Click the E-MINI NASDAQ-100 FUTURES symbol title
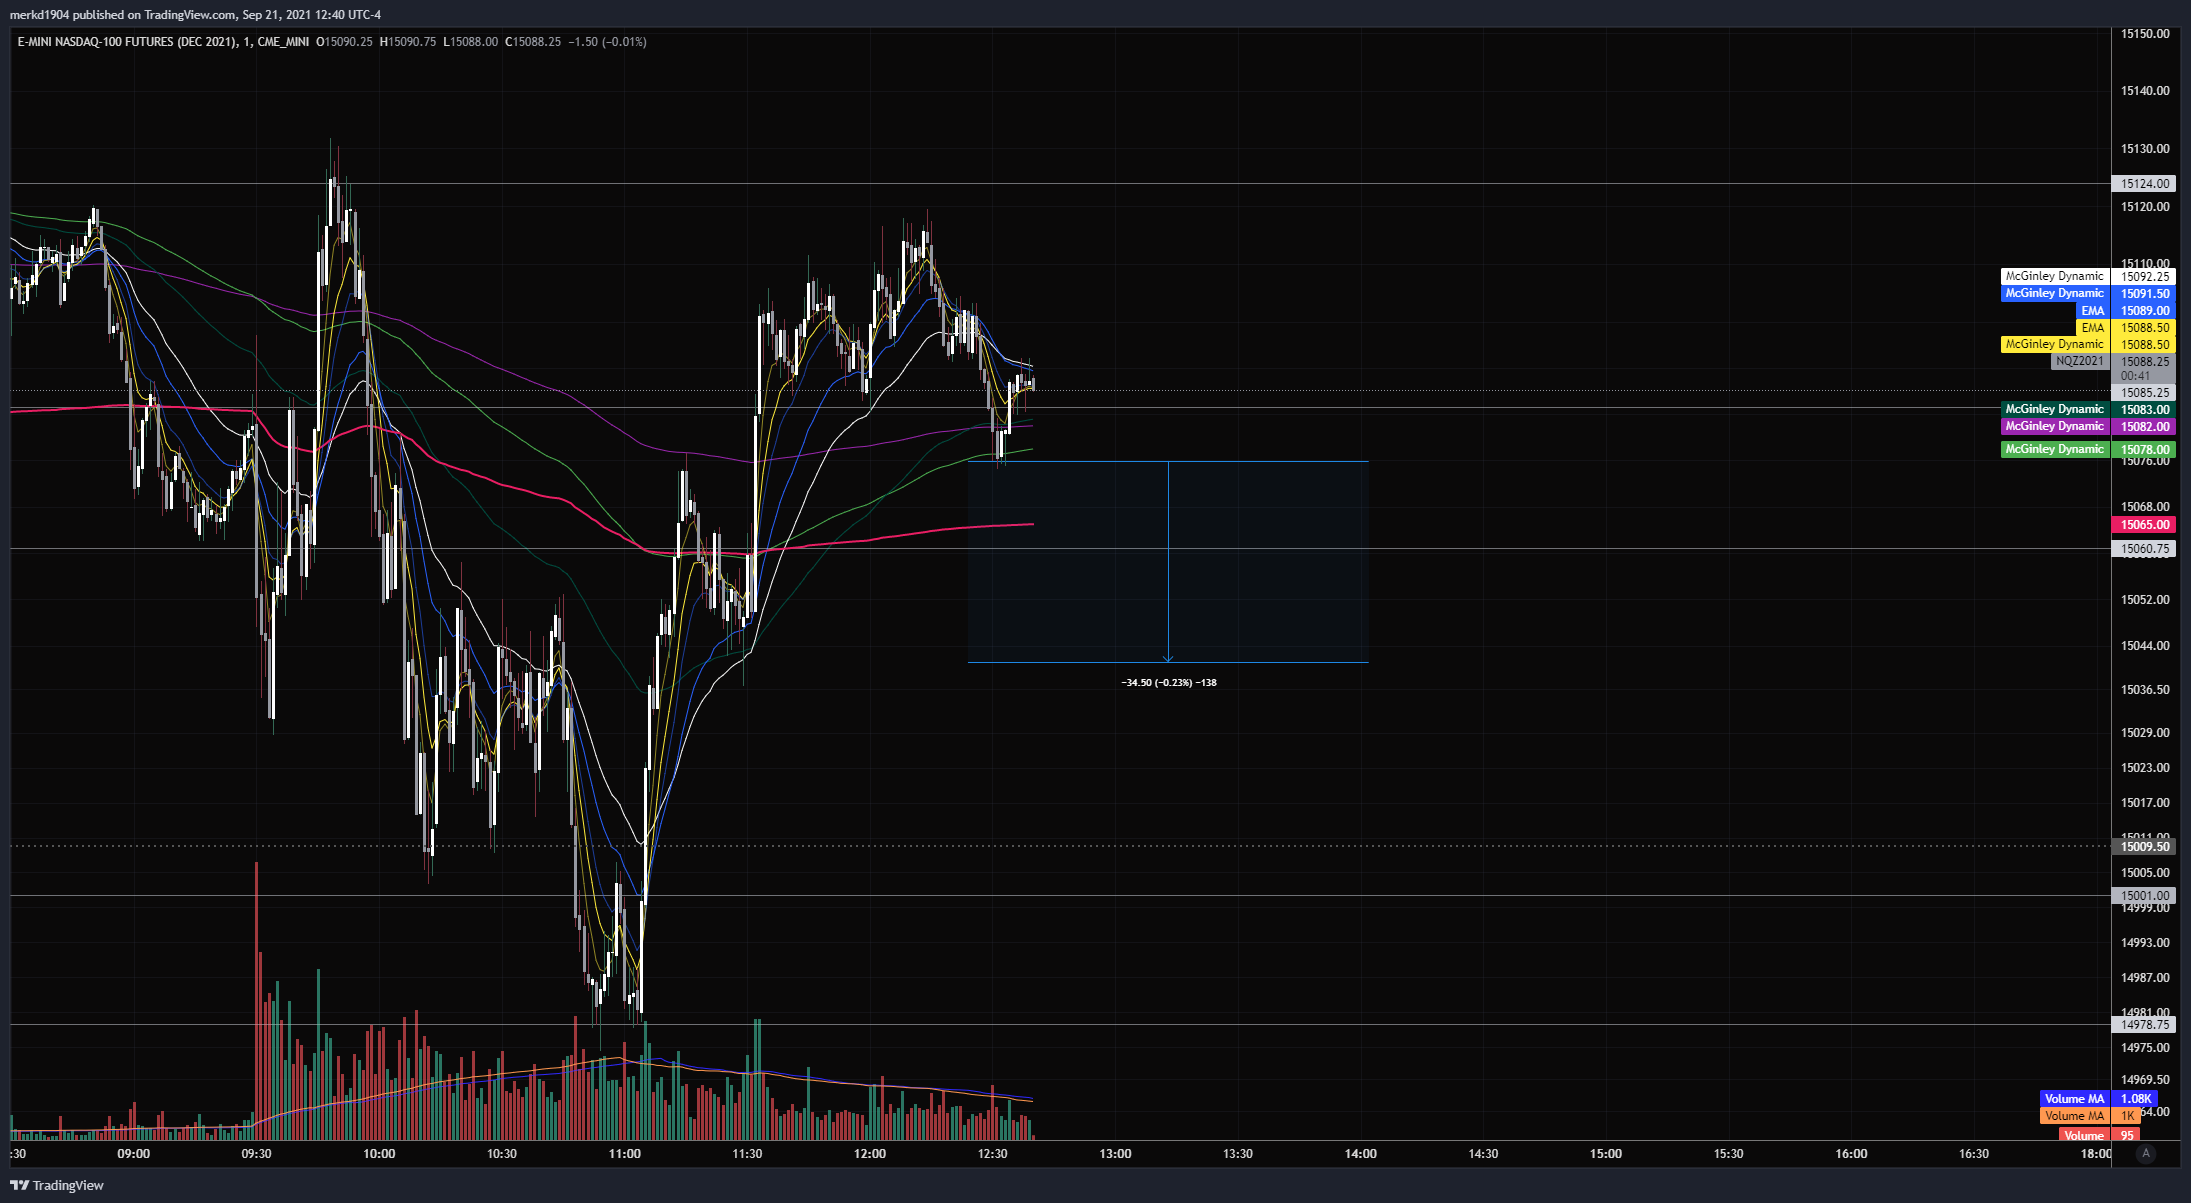The image size is (2191, 1203). point(127,42)
